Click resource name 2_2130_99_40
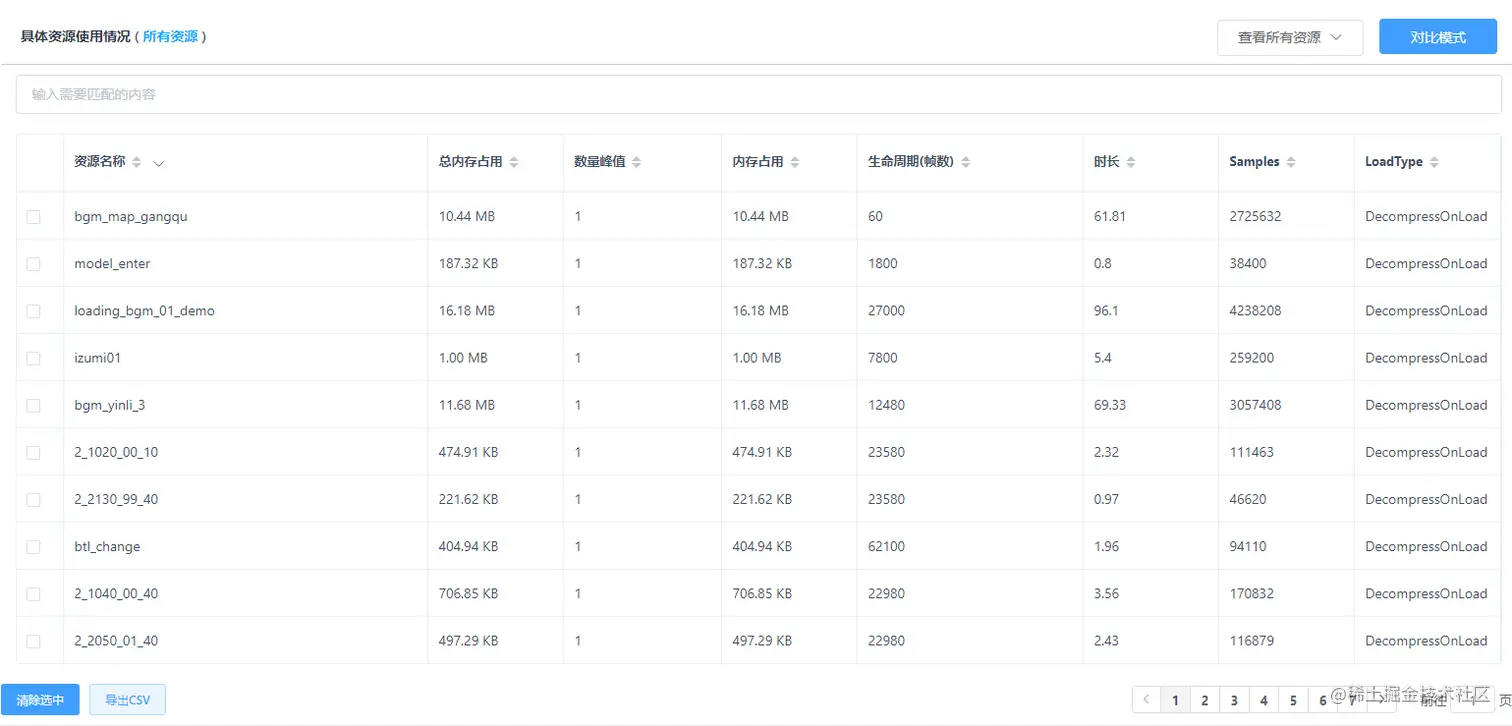Viewport: 1512px width, 726px height. click(116, 499)
